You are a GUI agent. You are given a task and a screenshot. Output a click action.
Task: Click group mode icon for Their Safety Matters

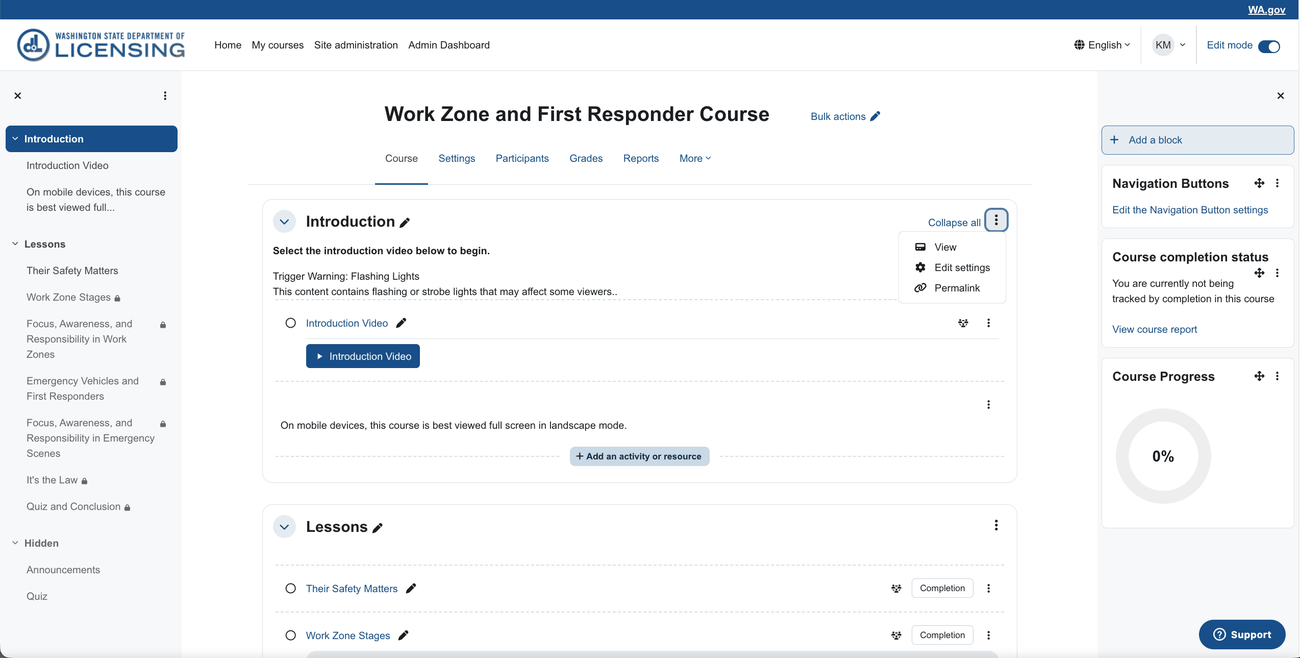coord(896,589)
